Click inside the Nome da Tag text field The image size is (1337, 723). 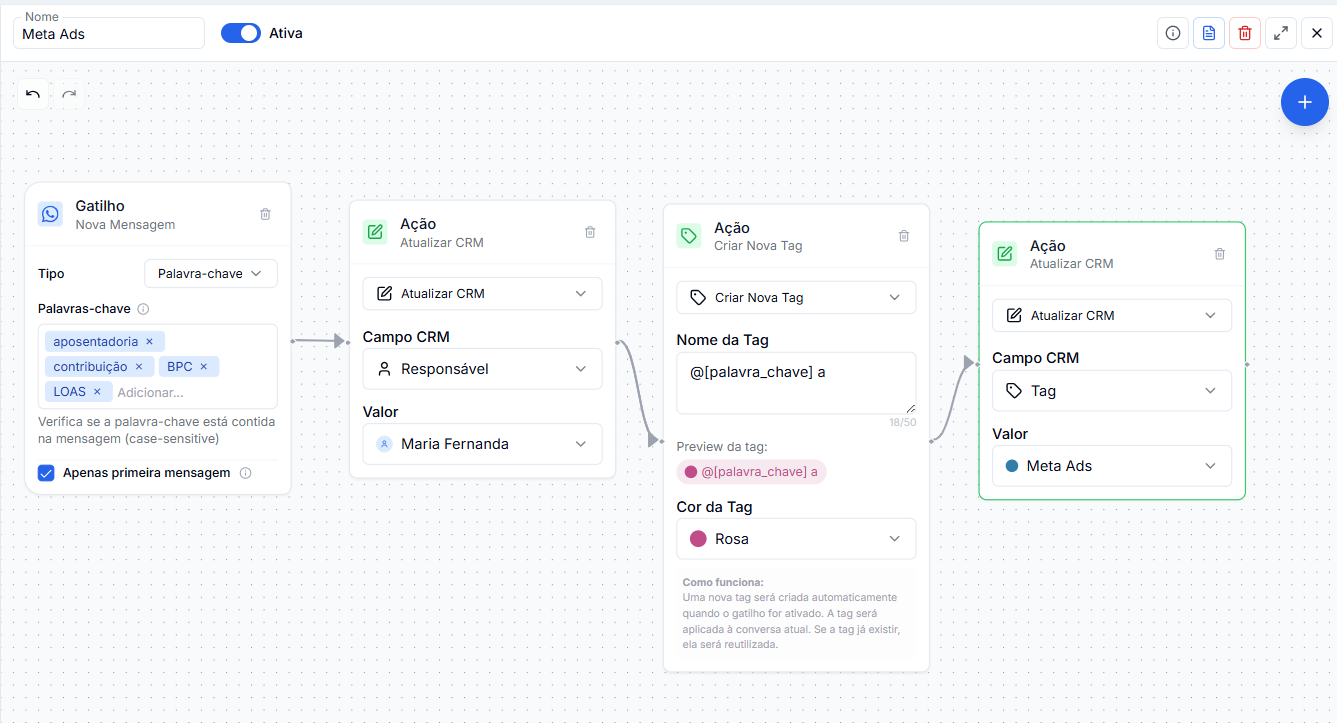(795, 382)
